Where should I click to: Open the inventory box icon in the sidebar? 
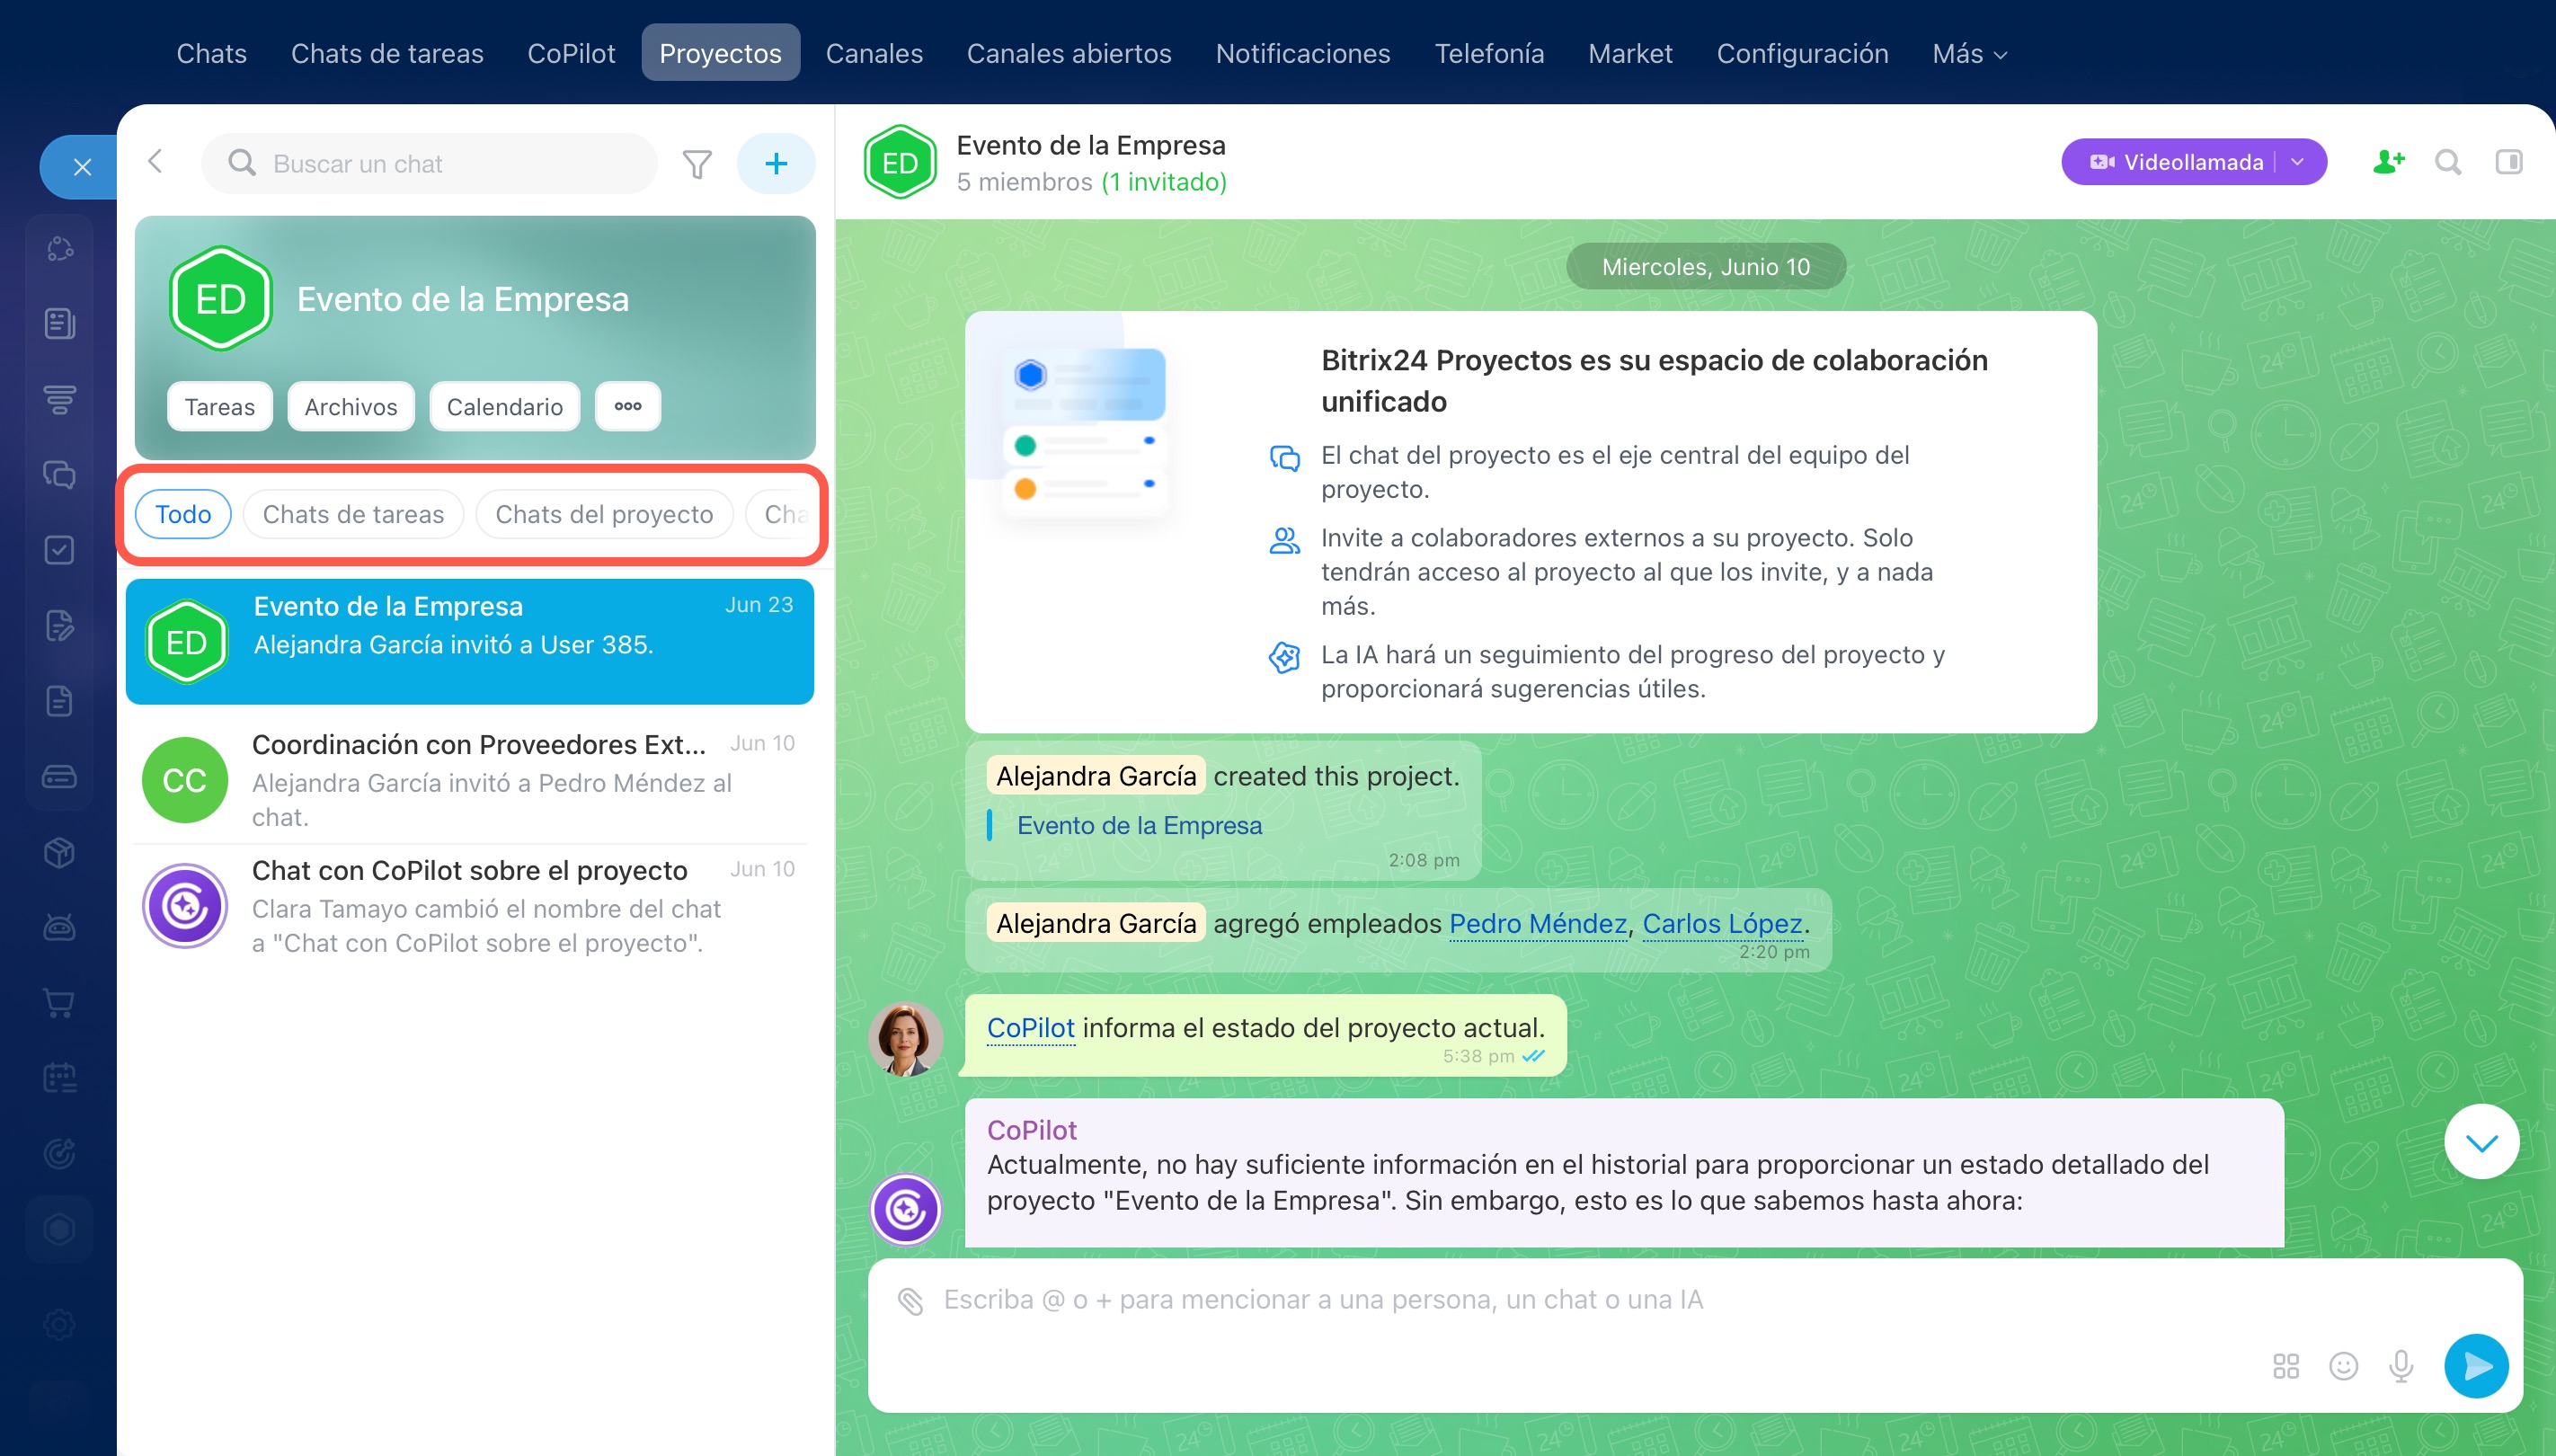click(60, 852)
